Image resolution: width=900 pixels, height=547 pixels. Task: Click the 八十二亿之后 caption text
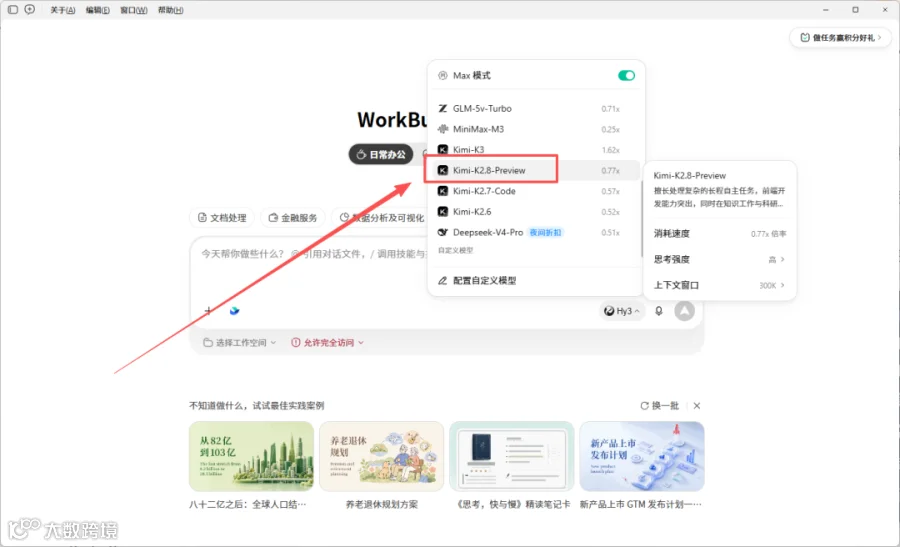point(247,505)
